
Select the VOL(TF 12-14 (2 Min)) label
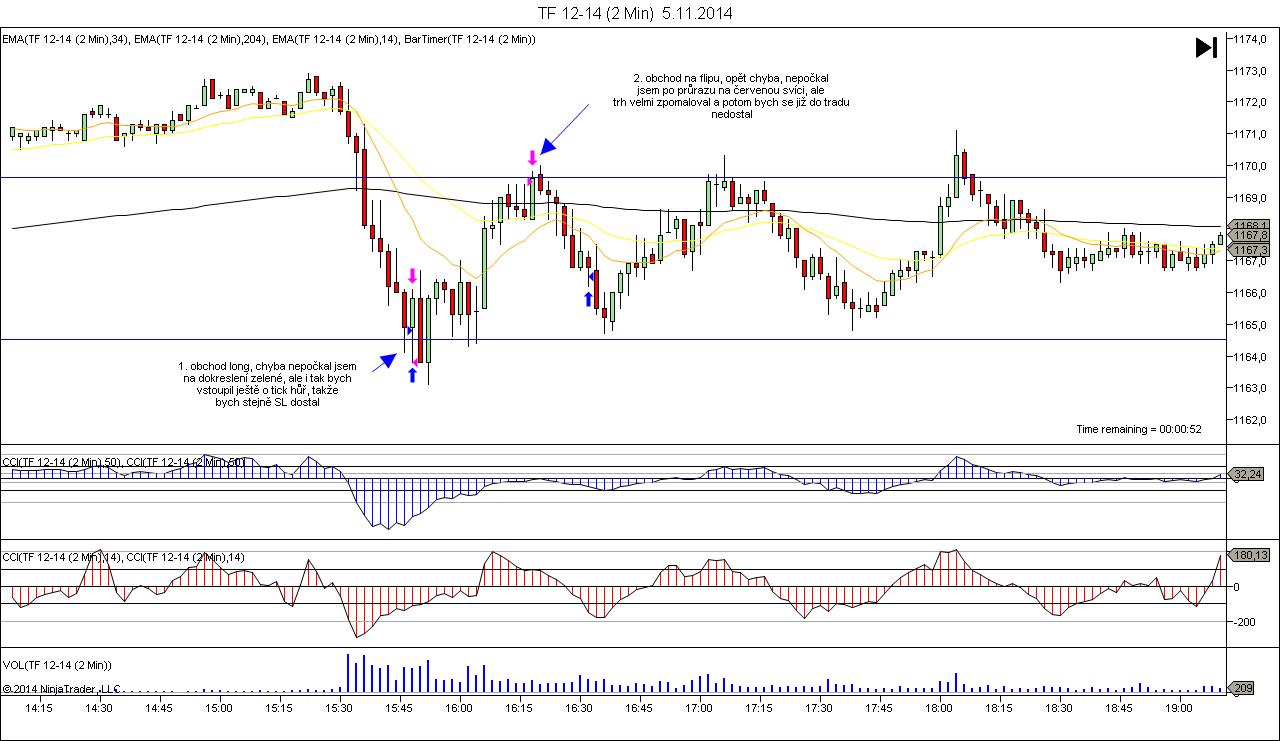(x=57, y=664)
